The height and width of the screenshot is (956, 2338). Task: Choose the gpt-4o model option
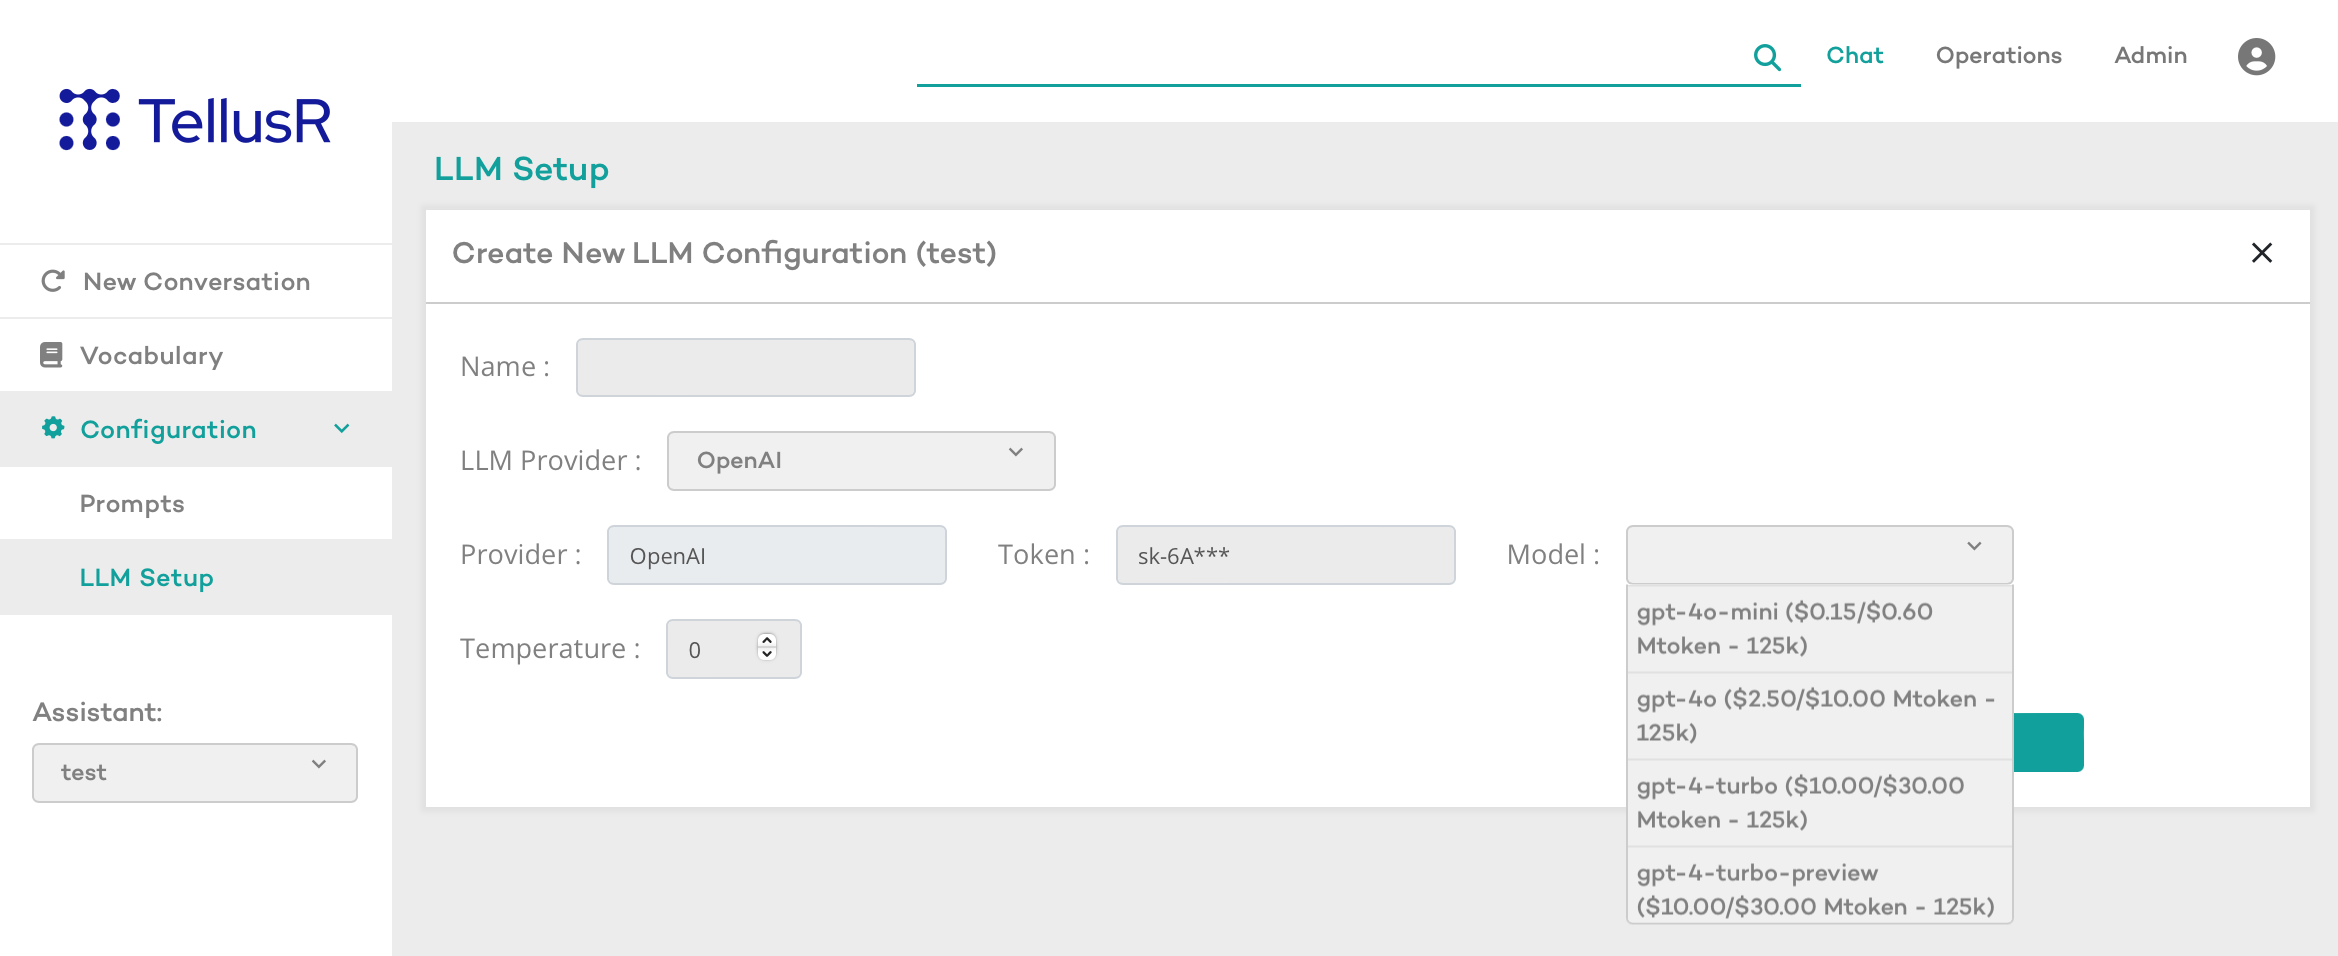pos(1818,715)
